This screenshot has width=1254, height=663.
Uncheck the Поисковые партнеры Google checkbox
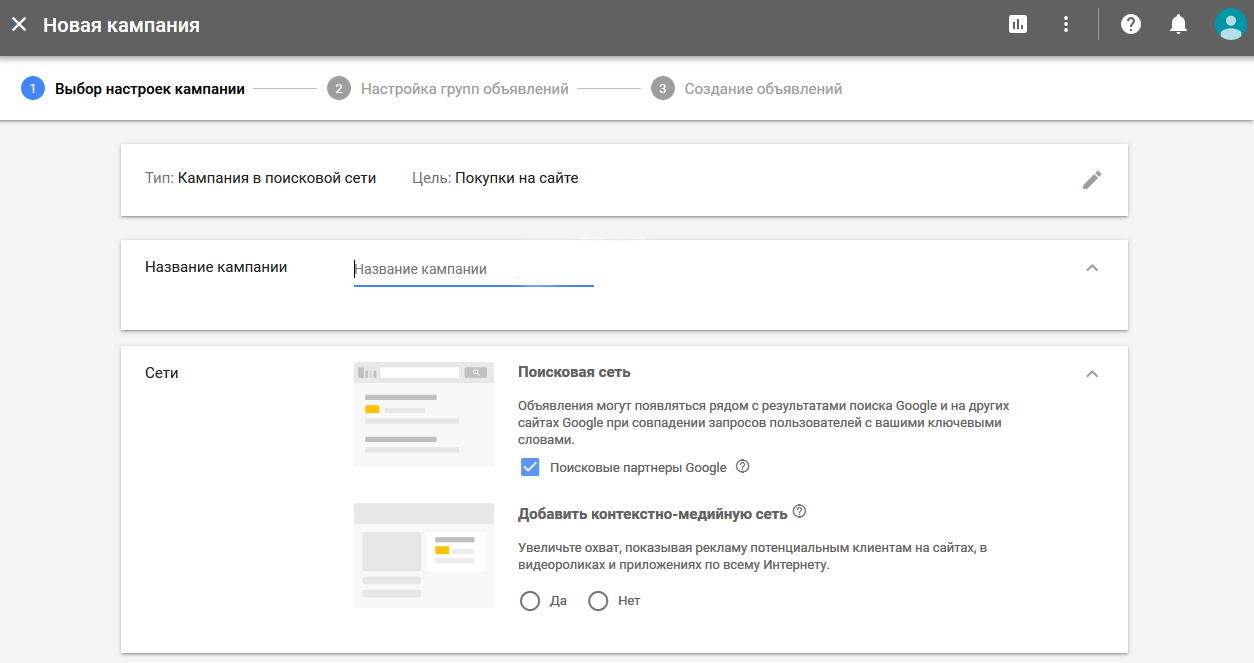click(x=530, y=467)
